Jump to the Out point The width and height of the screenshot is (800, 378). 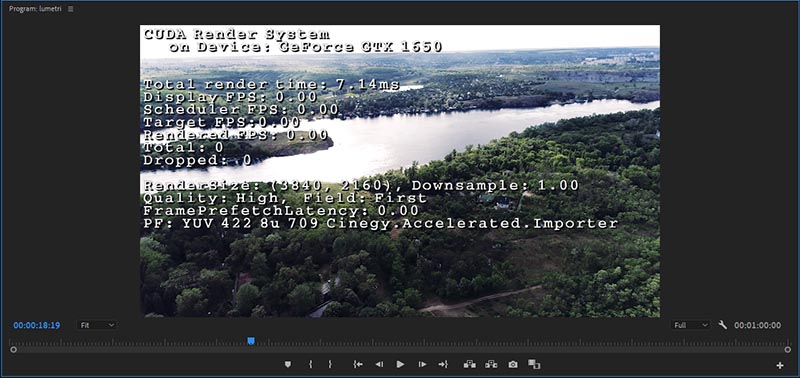[x=443, y=364]
